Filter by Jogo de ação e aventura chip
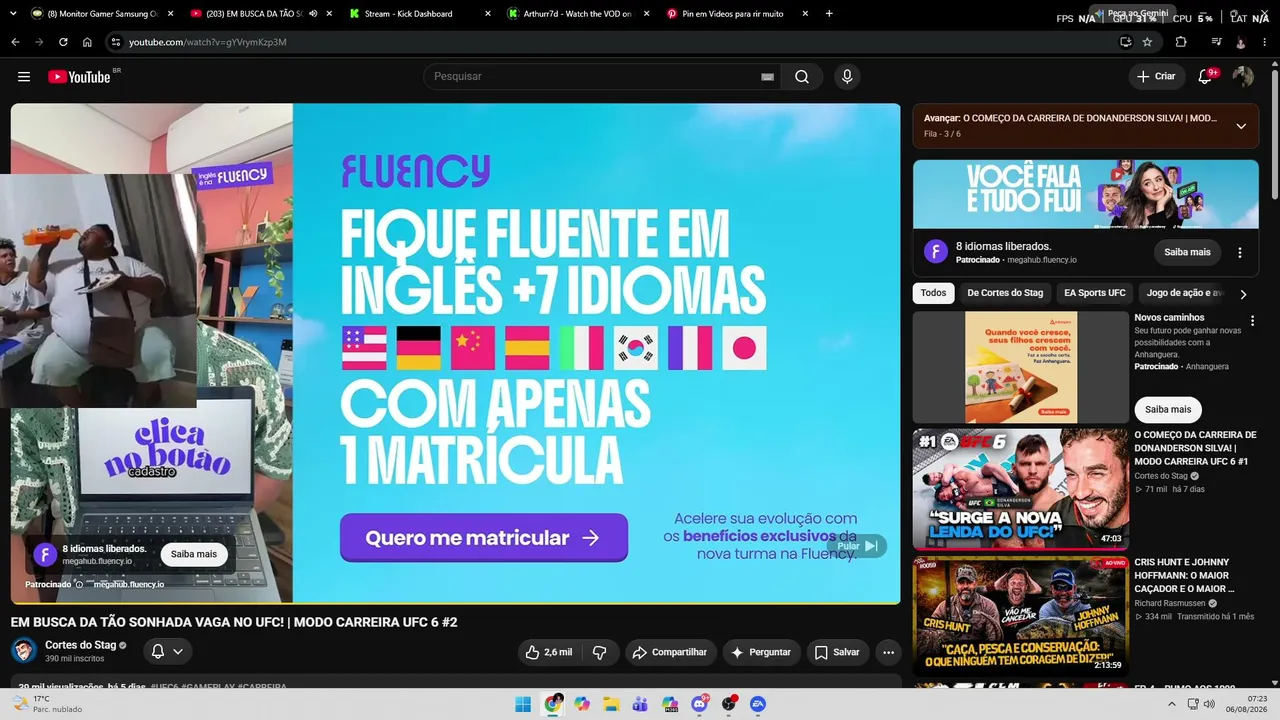The width and height of the screenshot is (1280, 720). [1183, 293]
